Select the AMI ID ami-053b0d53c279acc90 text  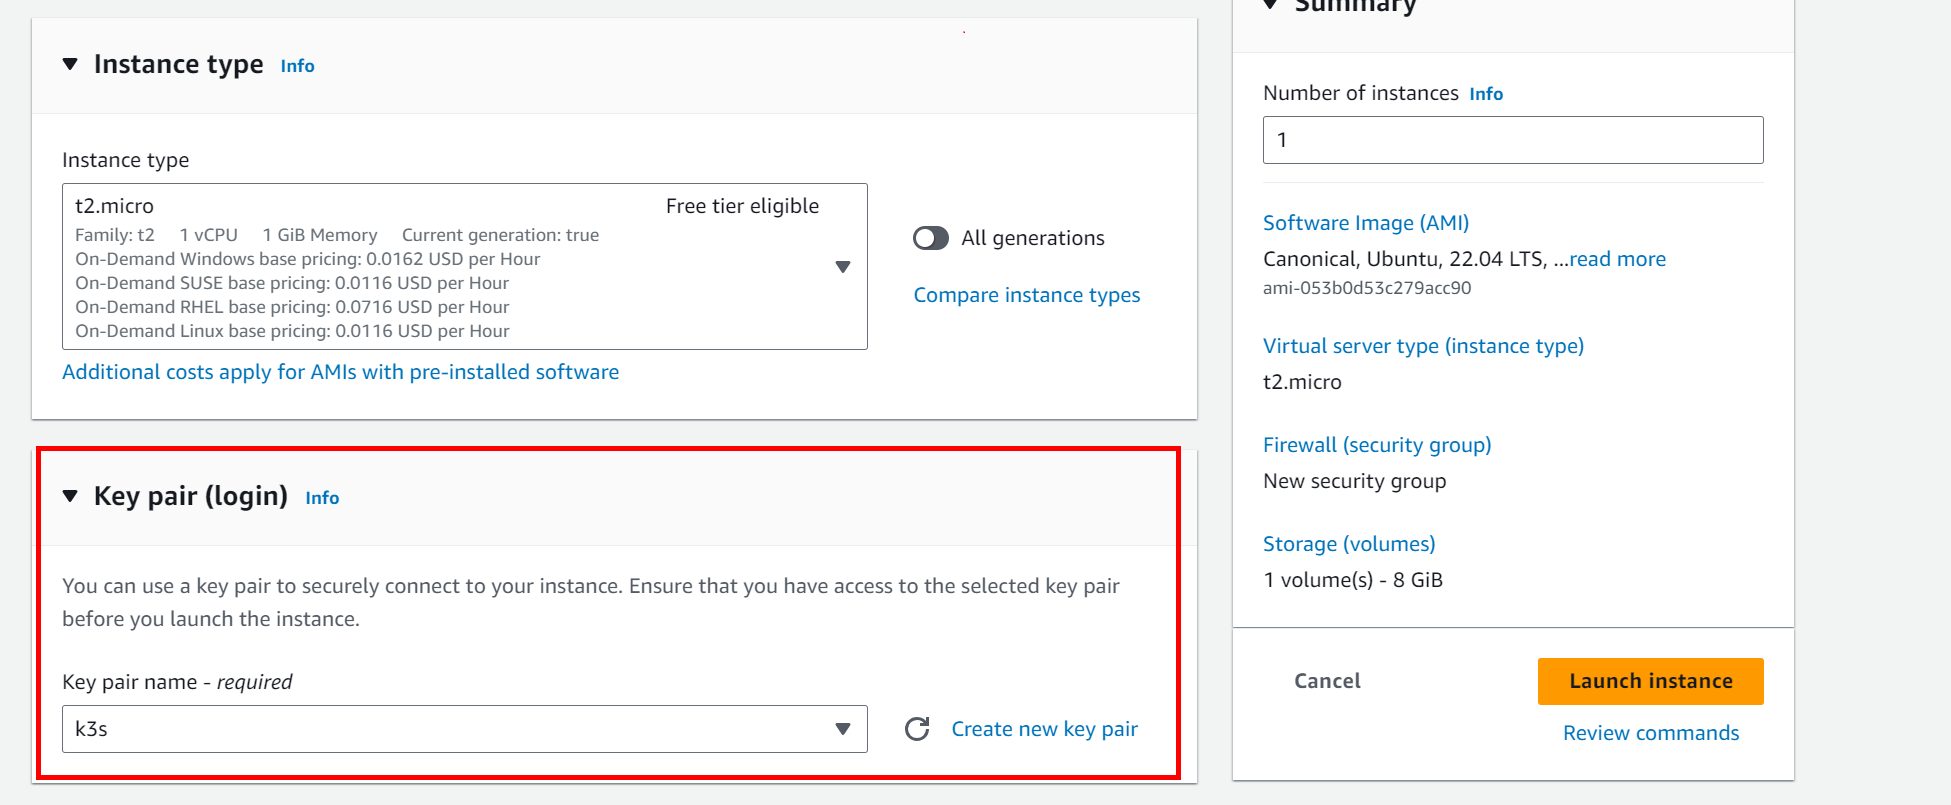1367,288
